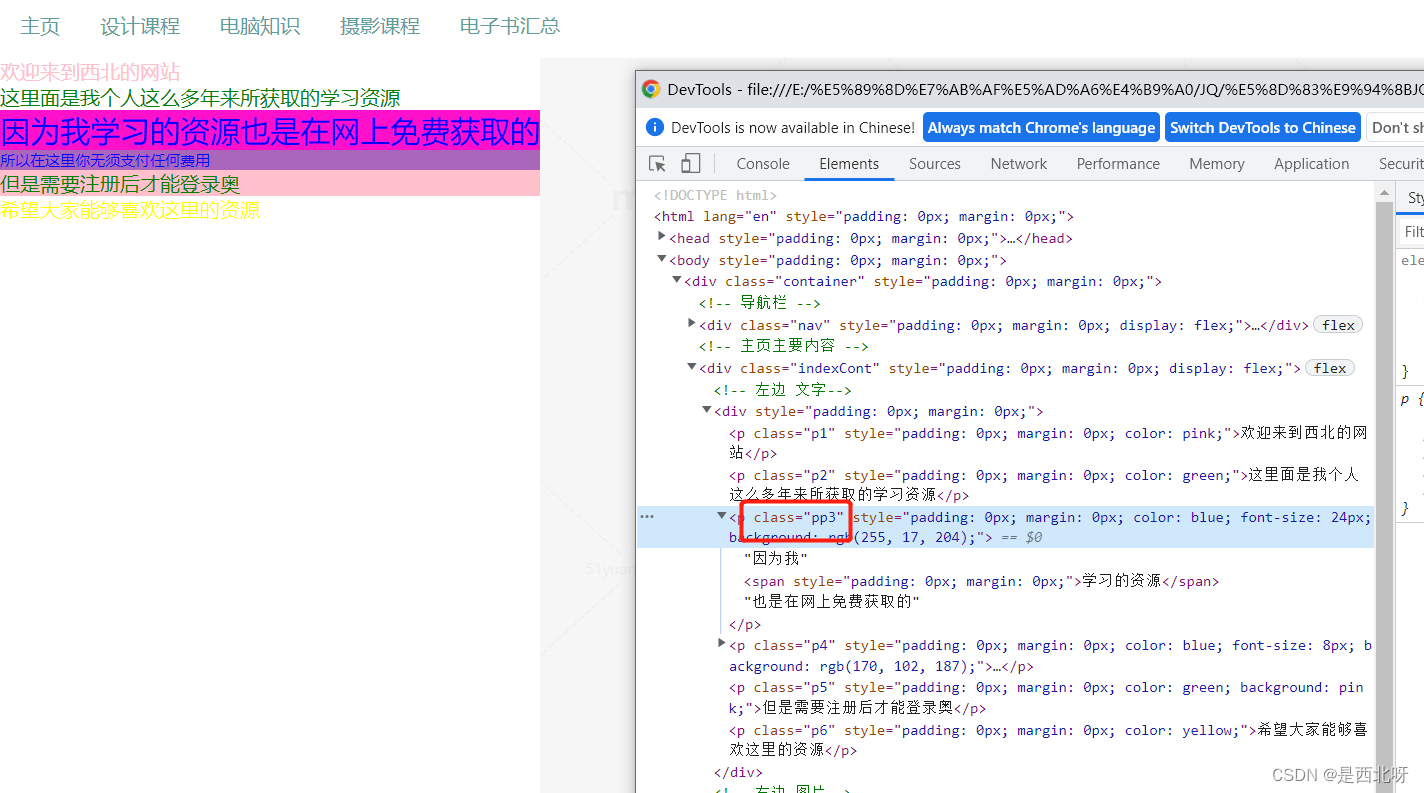Select the html lang en element row
The image size is (1424, 793).
864,216
